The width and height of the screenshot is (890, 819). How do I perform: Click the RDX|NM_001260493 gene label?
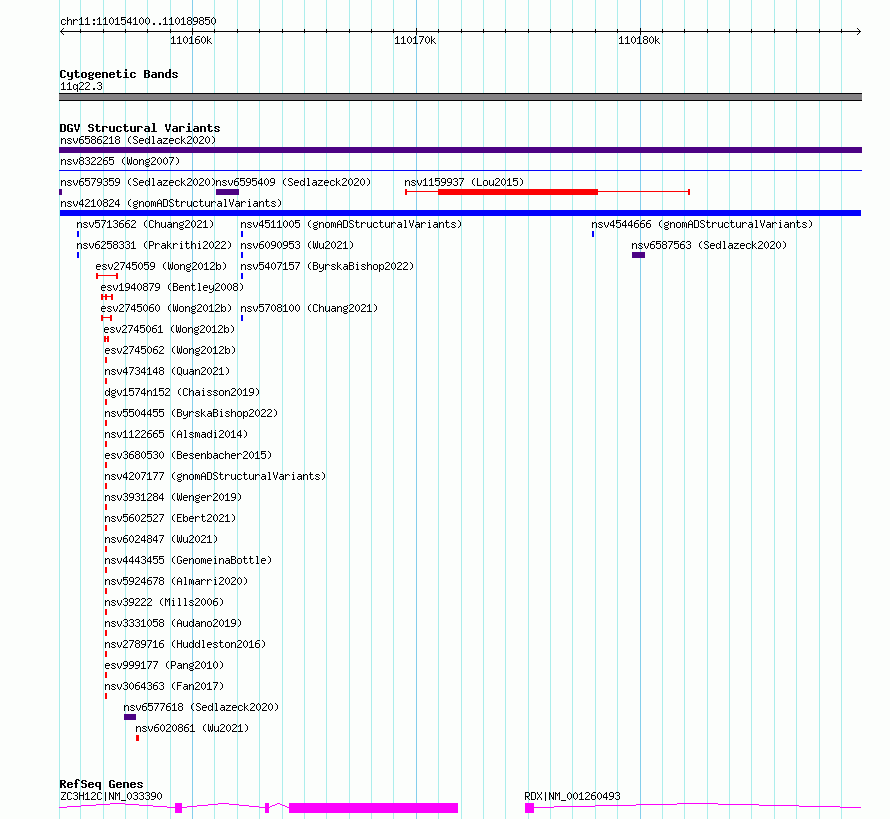tap(572, 796)
